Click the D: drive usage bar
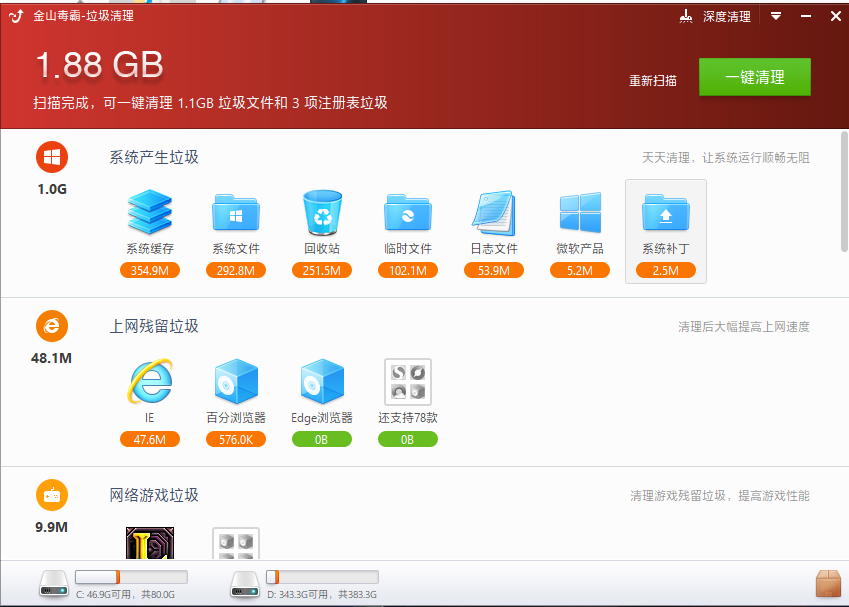Image resolution: width=849 pixels, height=607 pixels. point(322,577)
